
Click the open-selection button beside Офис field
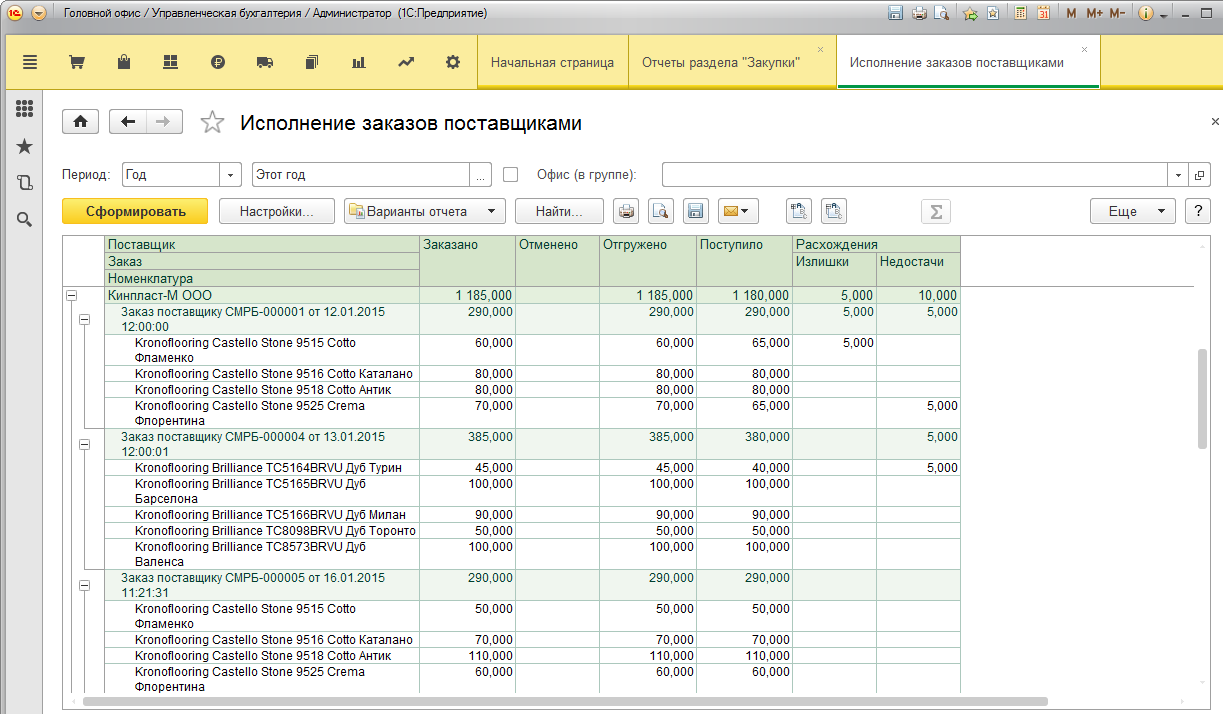[1200, 174]
